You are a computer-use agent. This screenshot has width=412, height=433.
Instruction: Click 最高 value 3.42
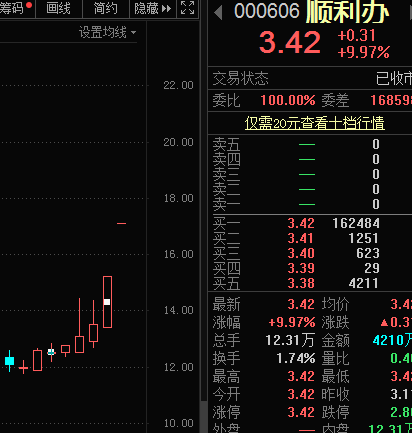pos(301,376)
